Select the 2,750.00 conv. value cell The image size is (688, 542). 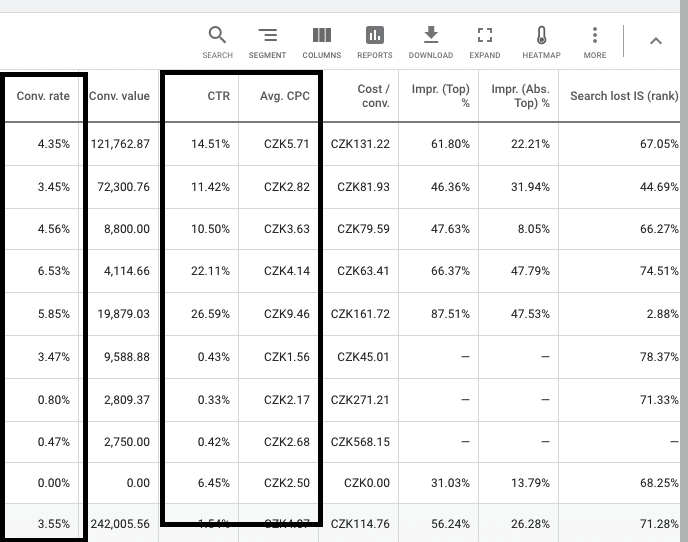[x=127, y=442]
